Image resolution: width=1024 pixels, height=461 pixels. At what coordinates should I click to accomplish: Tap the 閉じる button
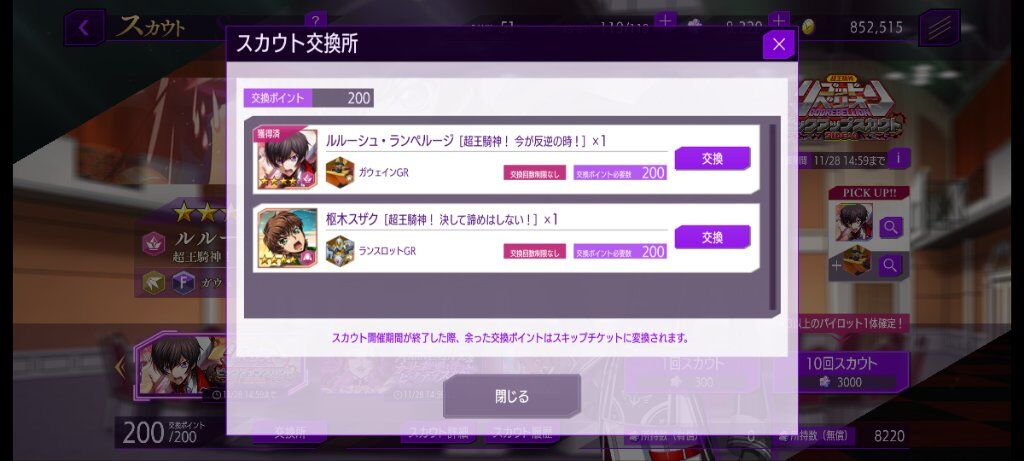tap(511, 396)
